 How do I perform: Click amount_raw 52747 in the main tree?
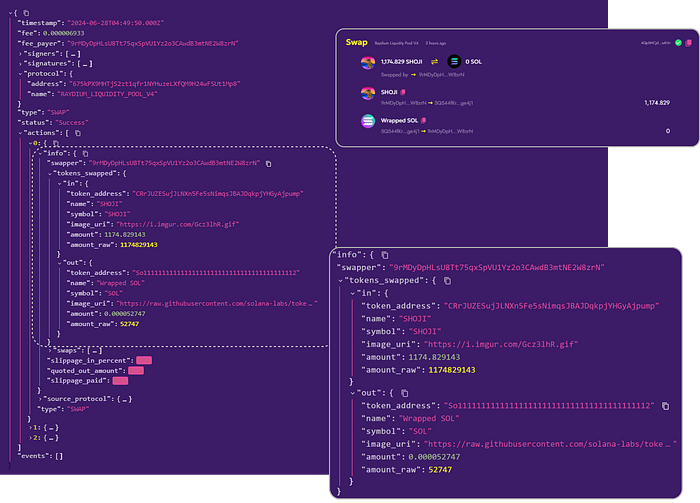(x=129, y=324)
